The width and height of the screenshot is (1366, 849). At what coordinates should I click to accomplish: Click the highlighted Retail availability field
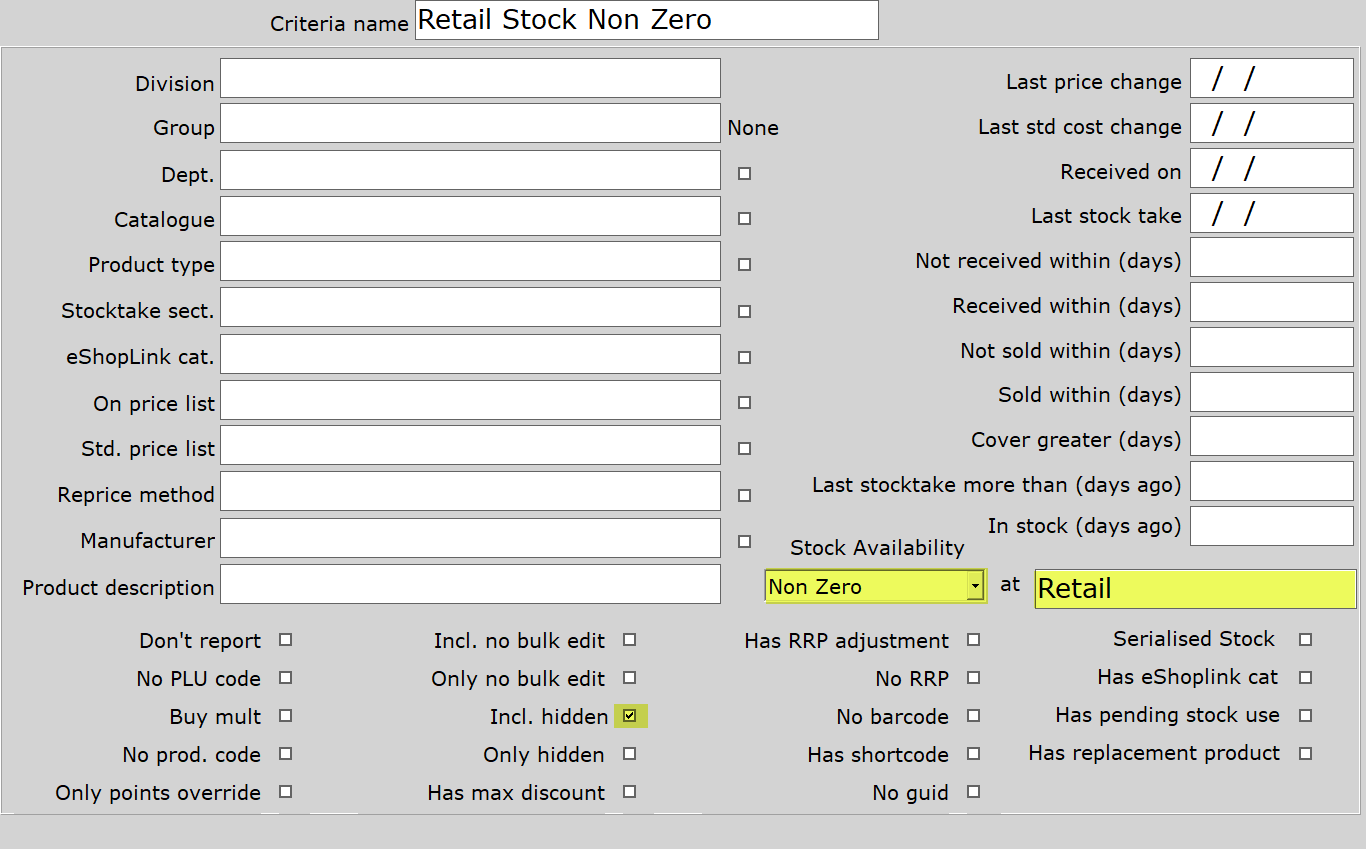coord(1194,589)
